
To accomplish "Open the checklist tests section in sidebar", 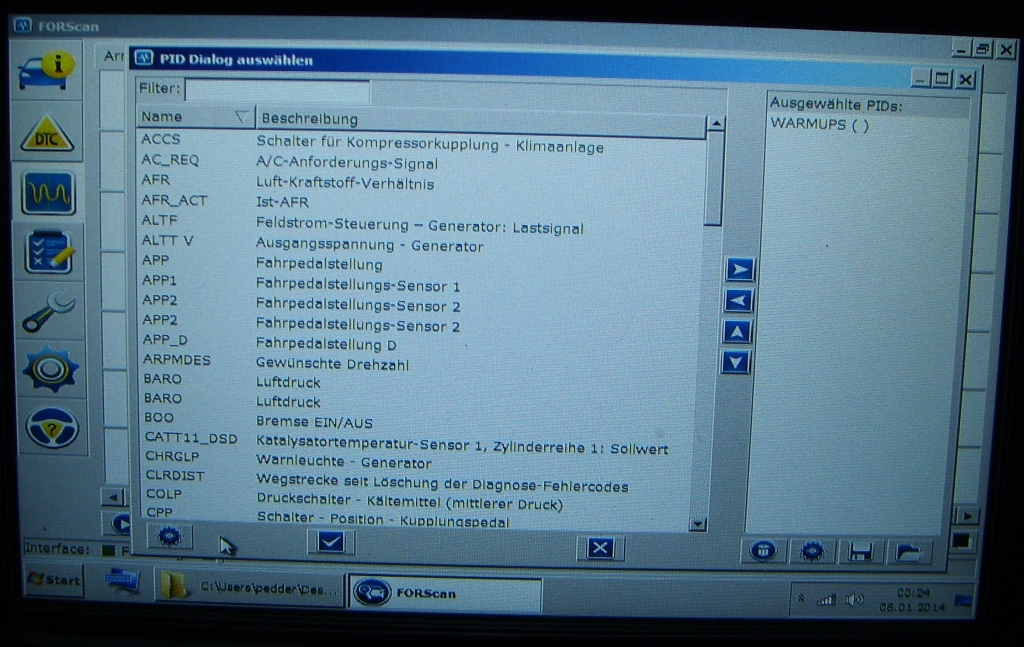I will tap(49, 252).
